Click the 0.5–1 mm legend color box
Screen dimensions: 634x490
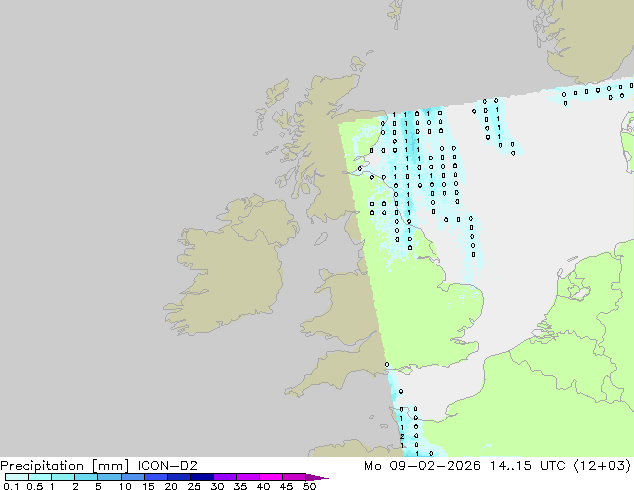pyautogui.click(x=40, y=477)
